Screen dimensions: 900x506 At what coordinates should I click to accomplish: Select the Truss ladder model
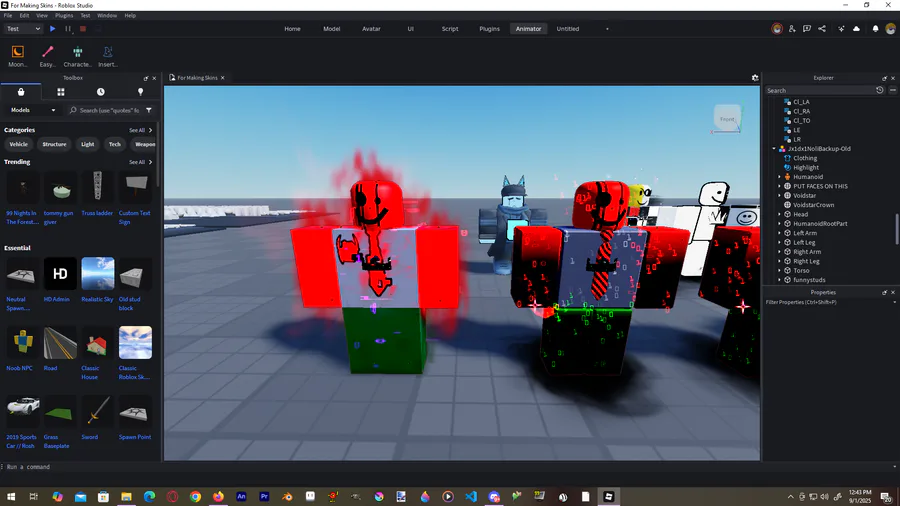[97, 193]
